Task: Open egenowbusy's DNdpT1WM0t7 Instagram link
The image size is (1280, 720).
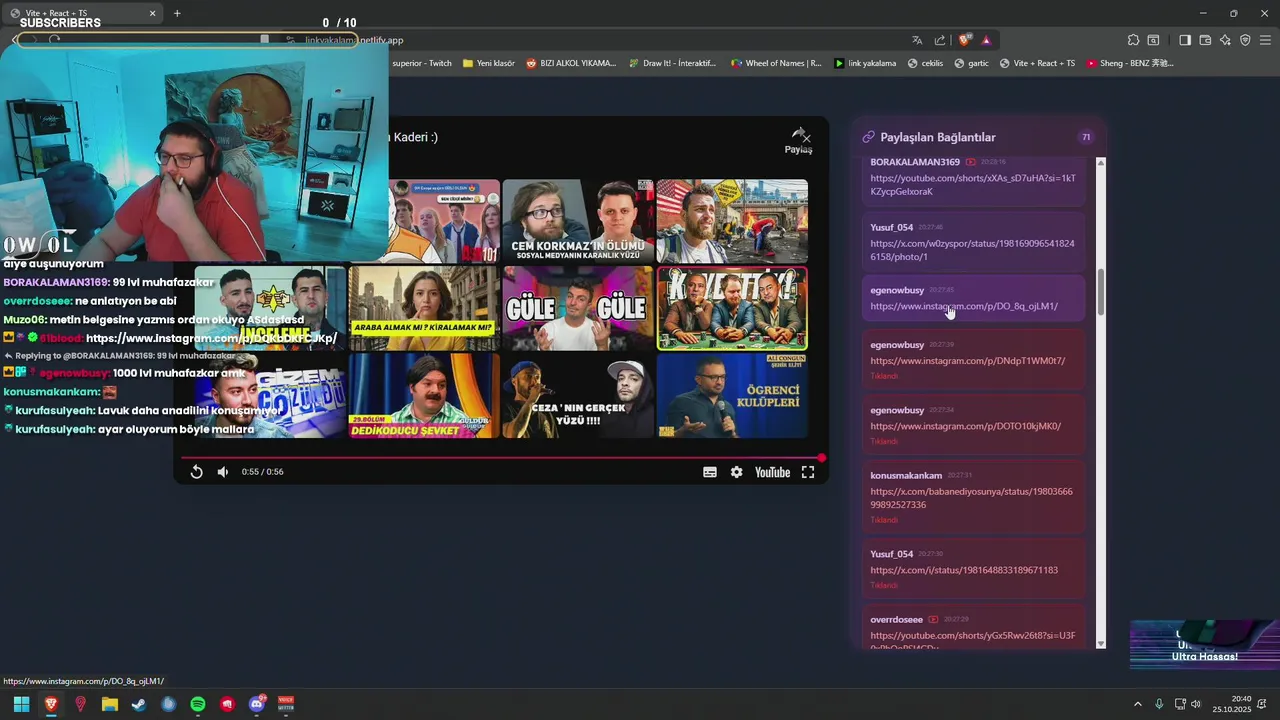Action: pyautogui.click(x=967, y=360)
